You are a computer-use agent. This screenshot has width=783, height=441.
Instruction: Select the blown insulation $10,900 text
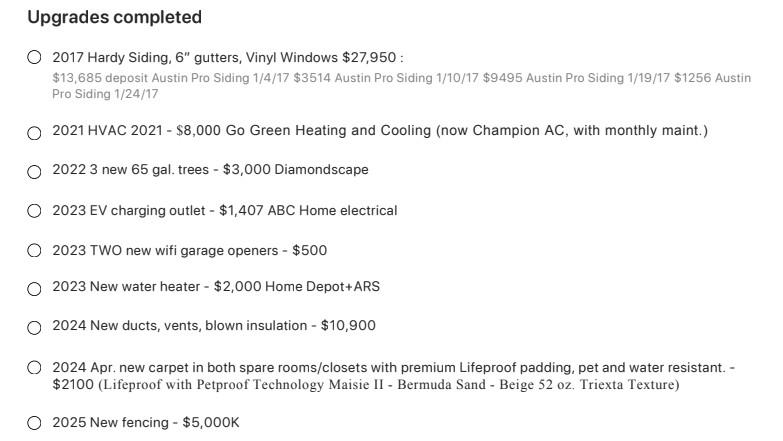click(x=214, y=326)
